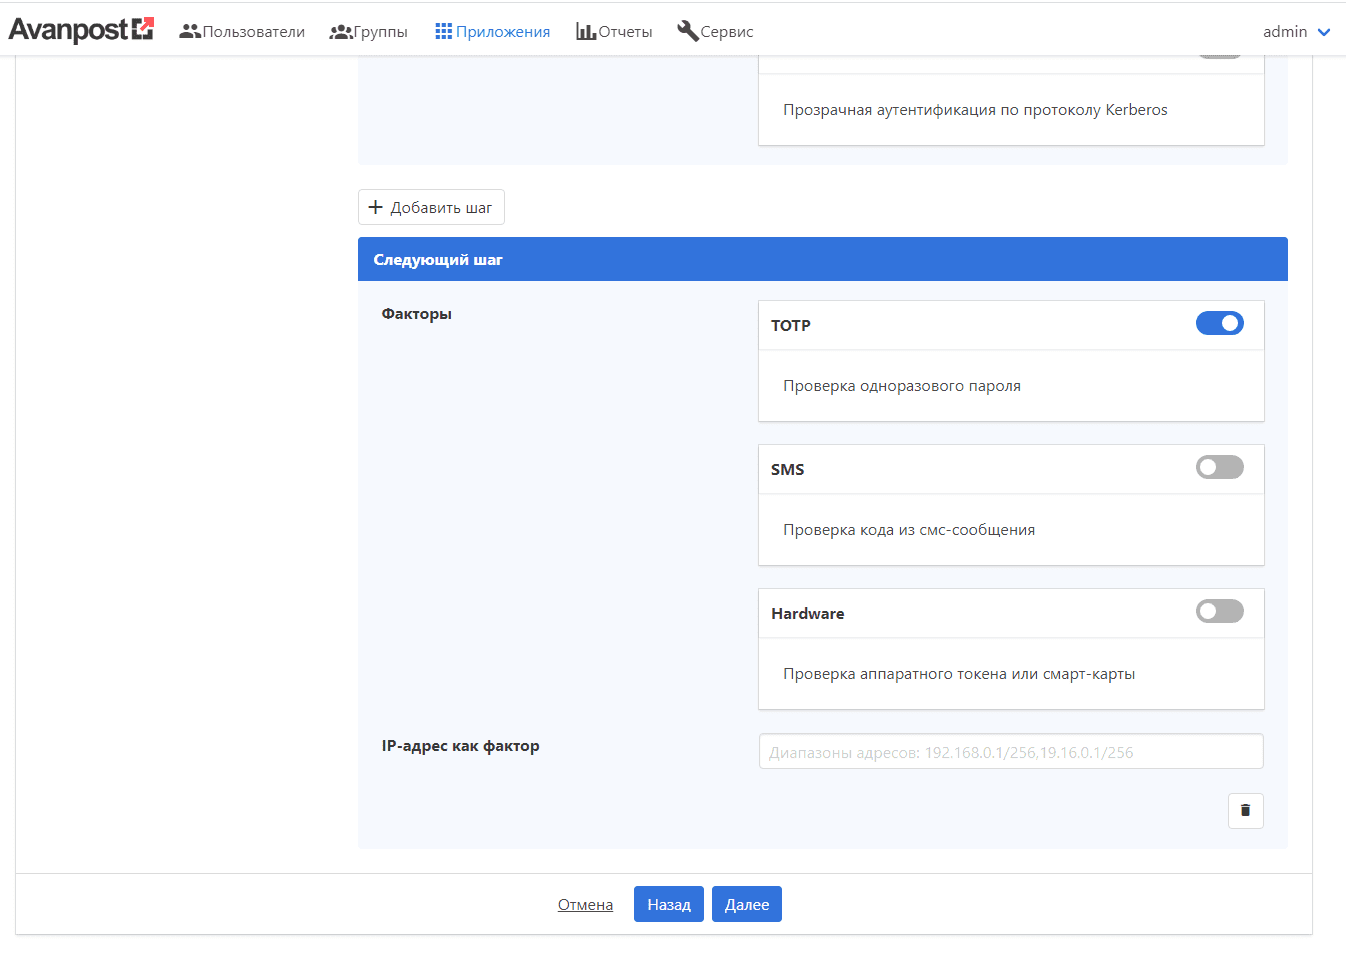Viewport: 1346px width, 974px height.
Task: Enable the Hardware factor toggle
Action: [1219, 611]
